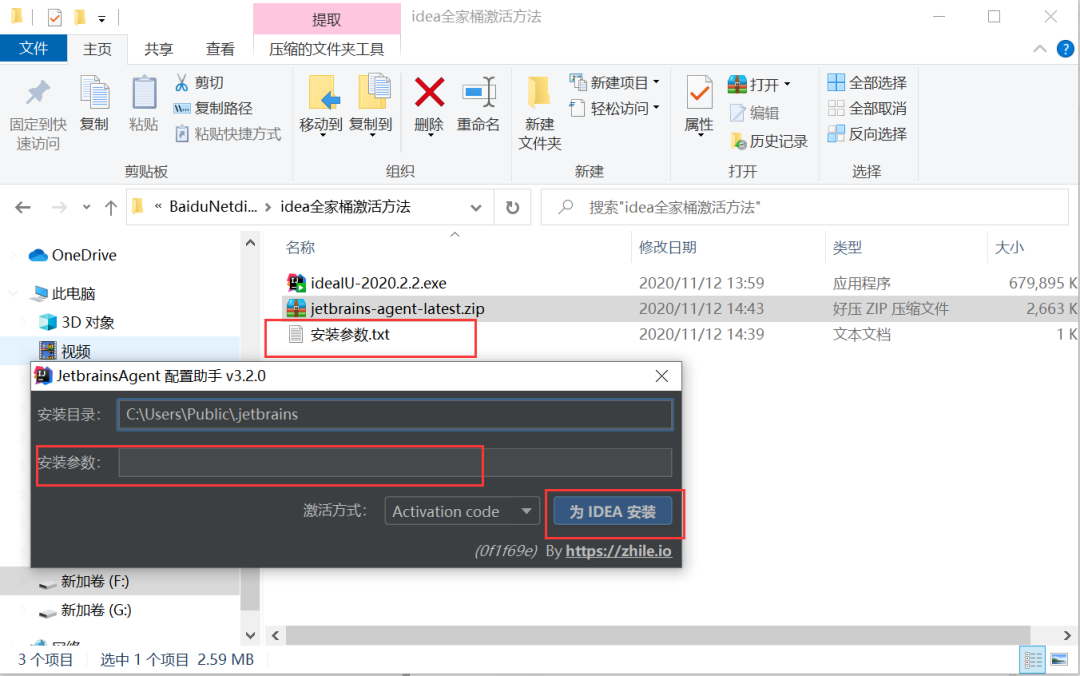
Task: Click the install parameters (安装参数) field
Action: (395, 462)
